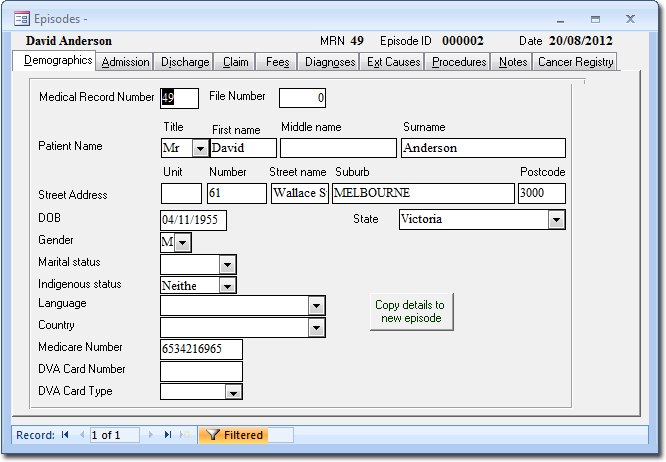This screenshot has width=666, height=462.
Task: Open the Gender dropdown arrow
Action: [x=183, y=242]
